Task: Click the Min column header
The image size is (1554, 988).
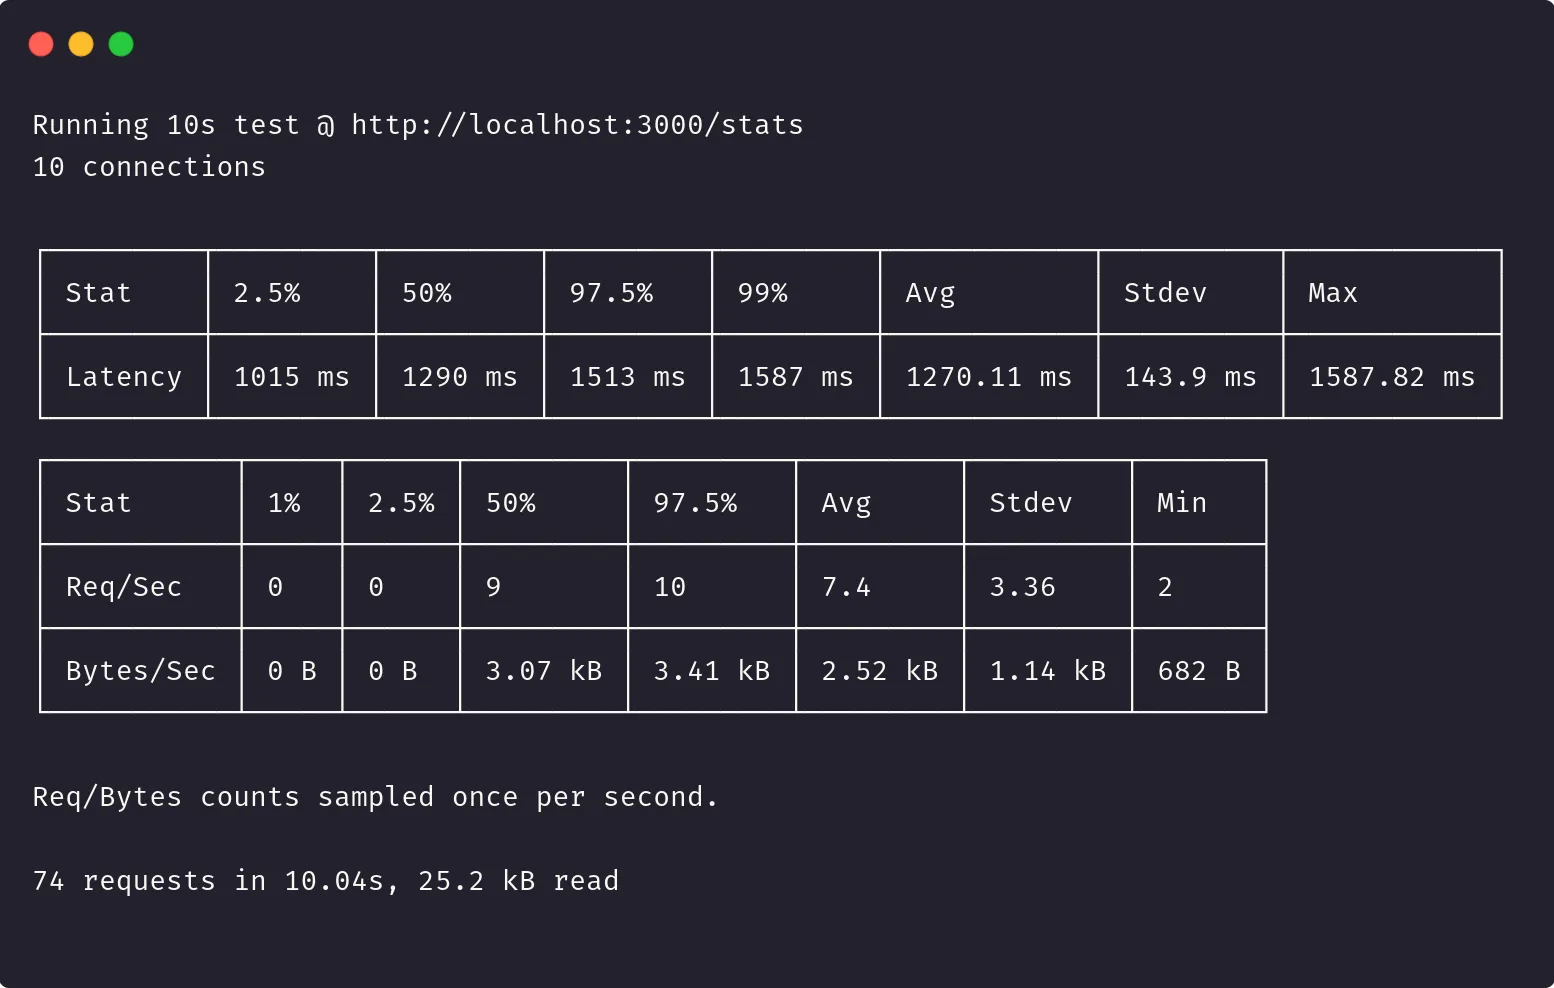Action: pos(1181,503)
